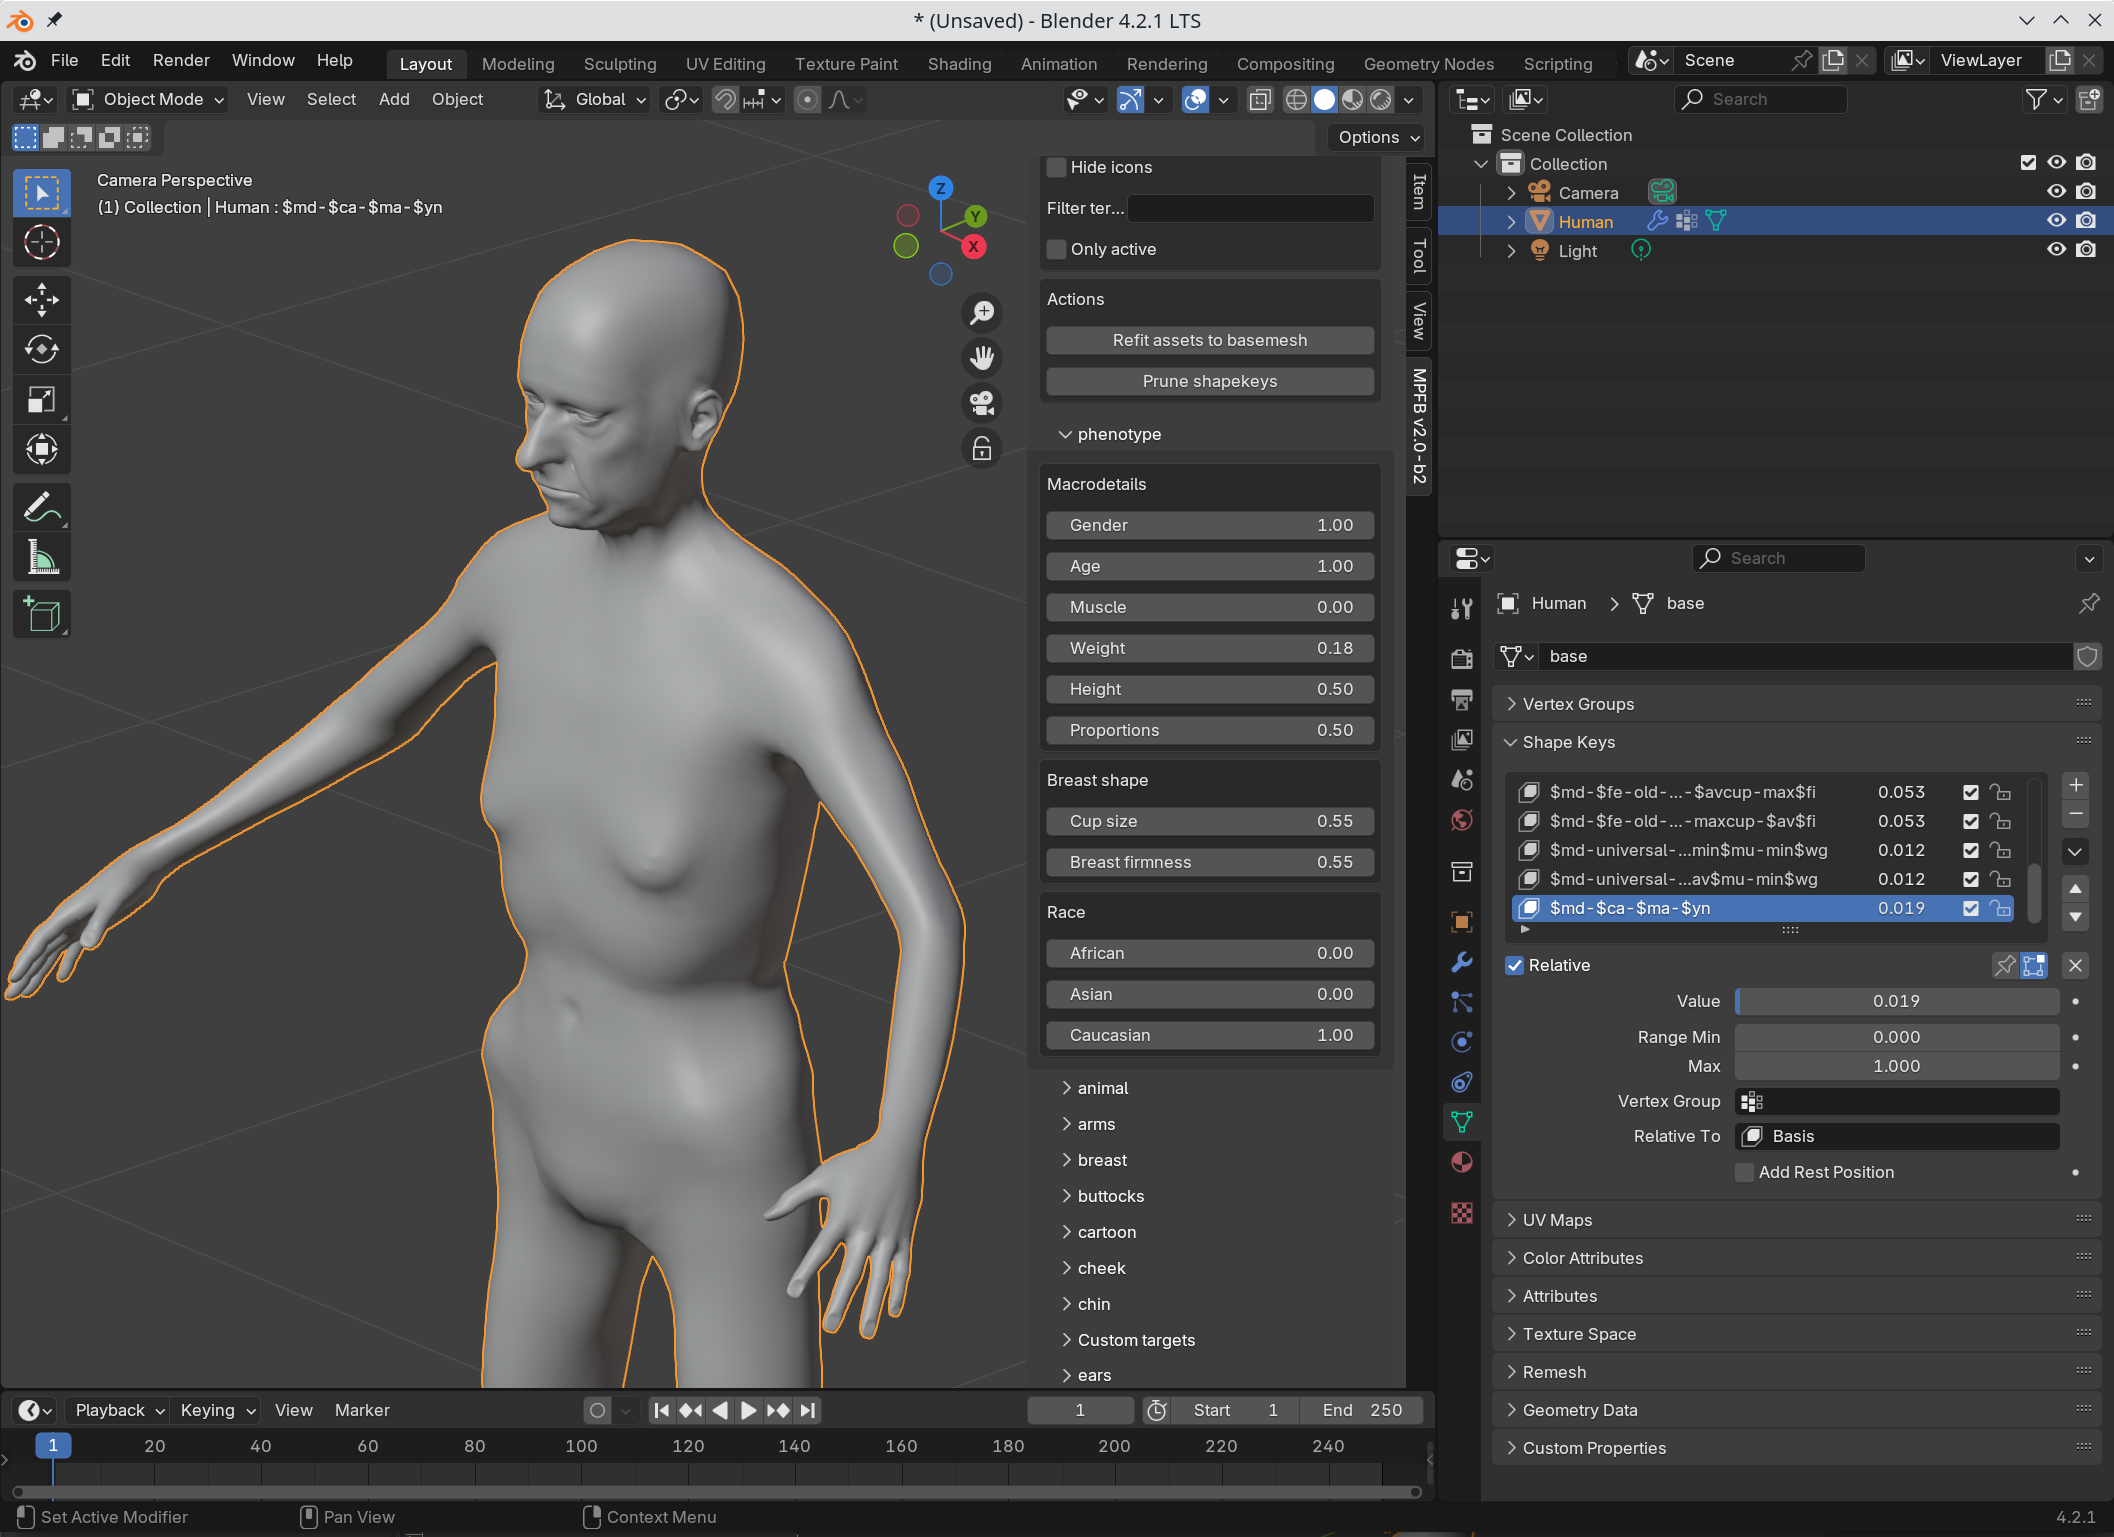Activate the Scale tool

tap(41, 400)
